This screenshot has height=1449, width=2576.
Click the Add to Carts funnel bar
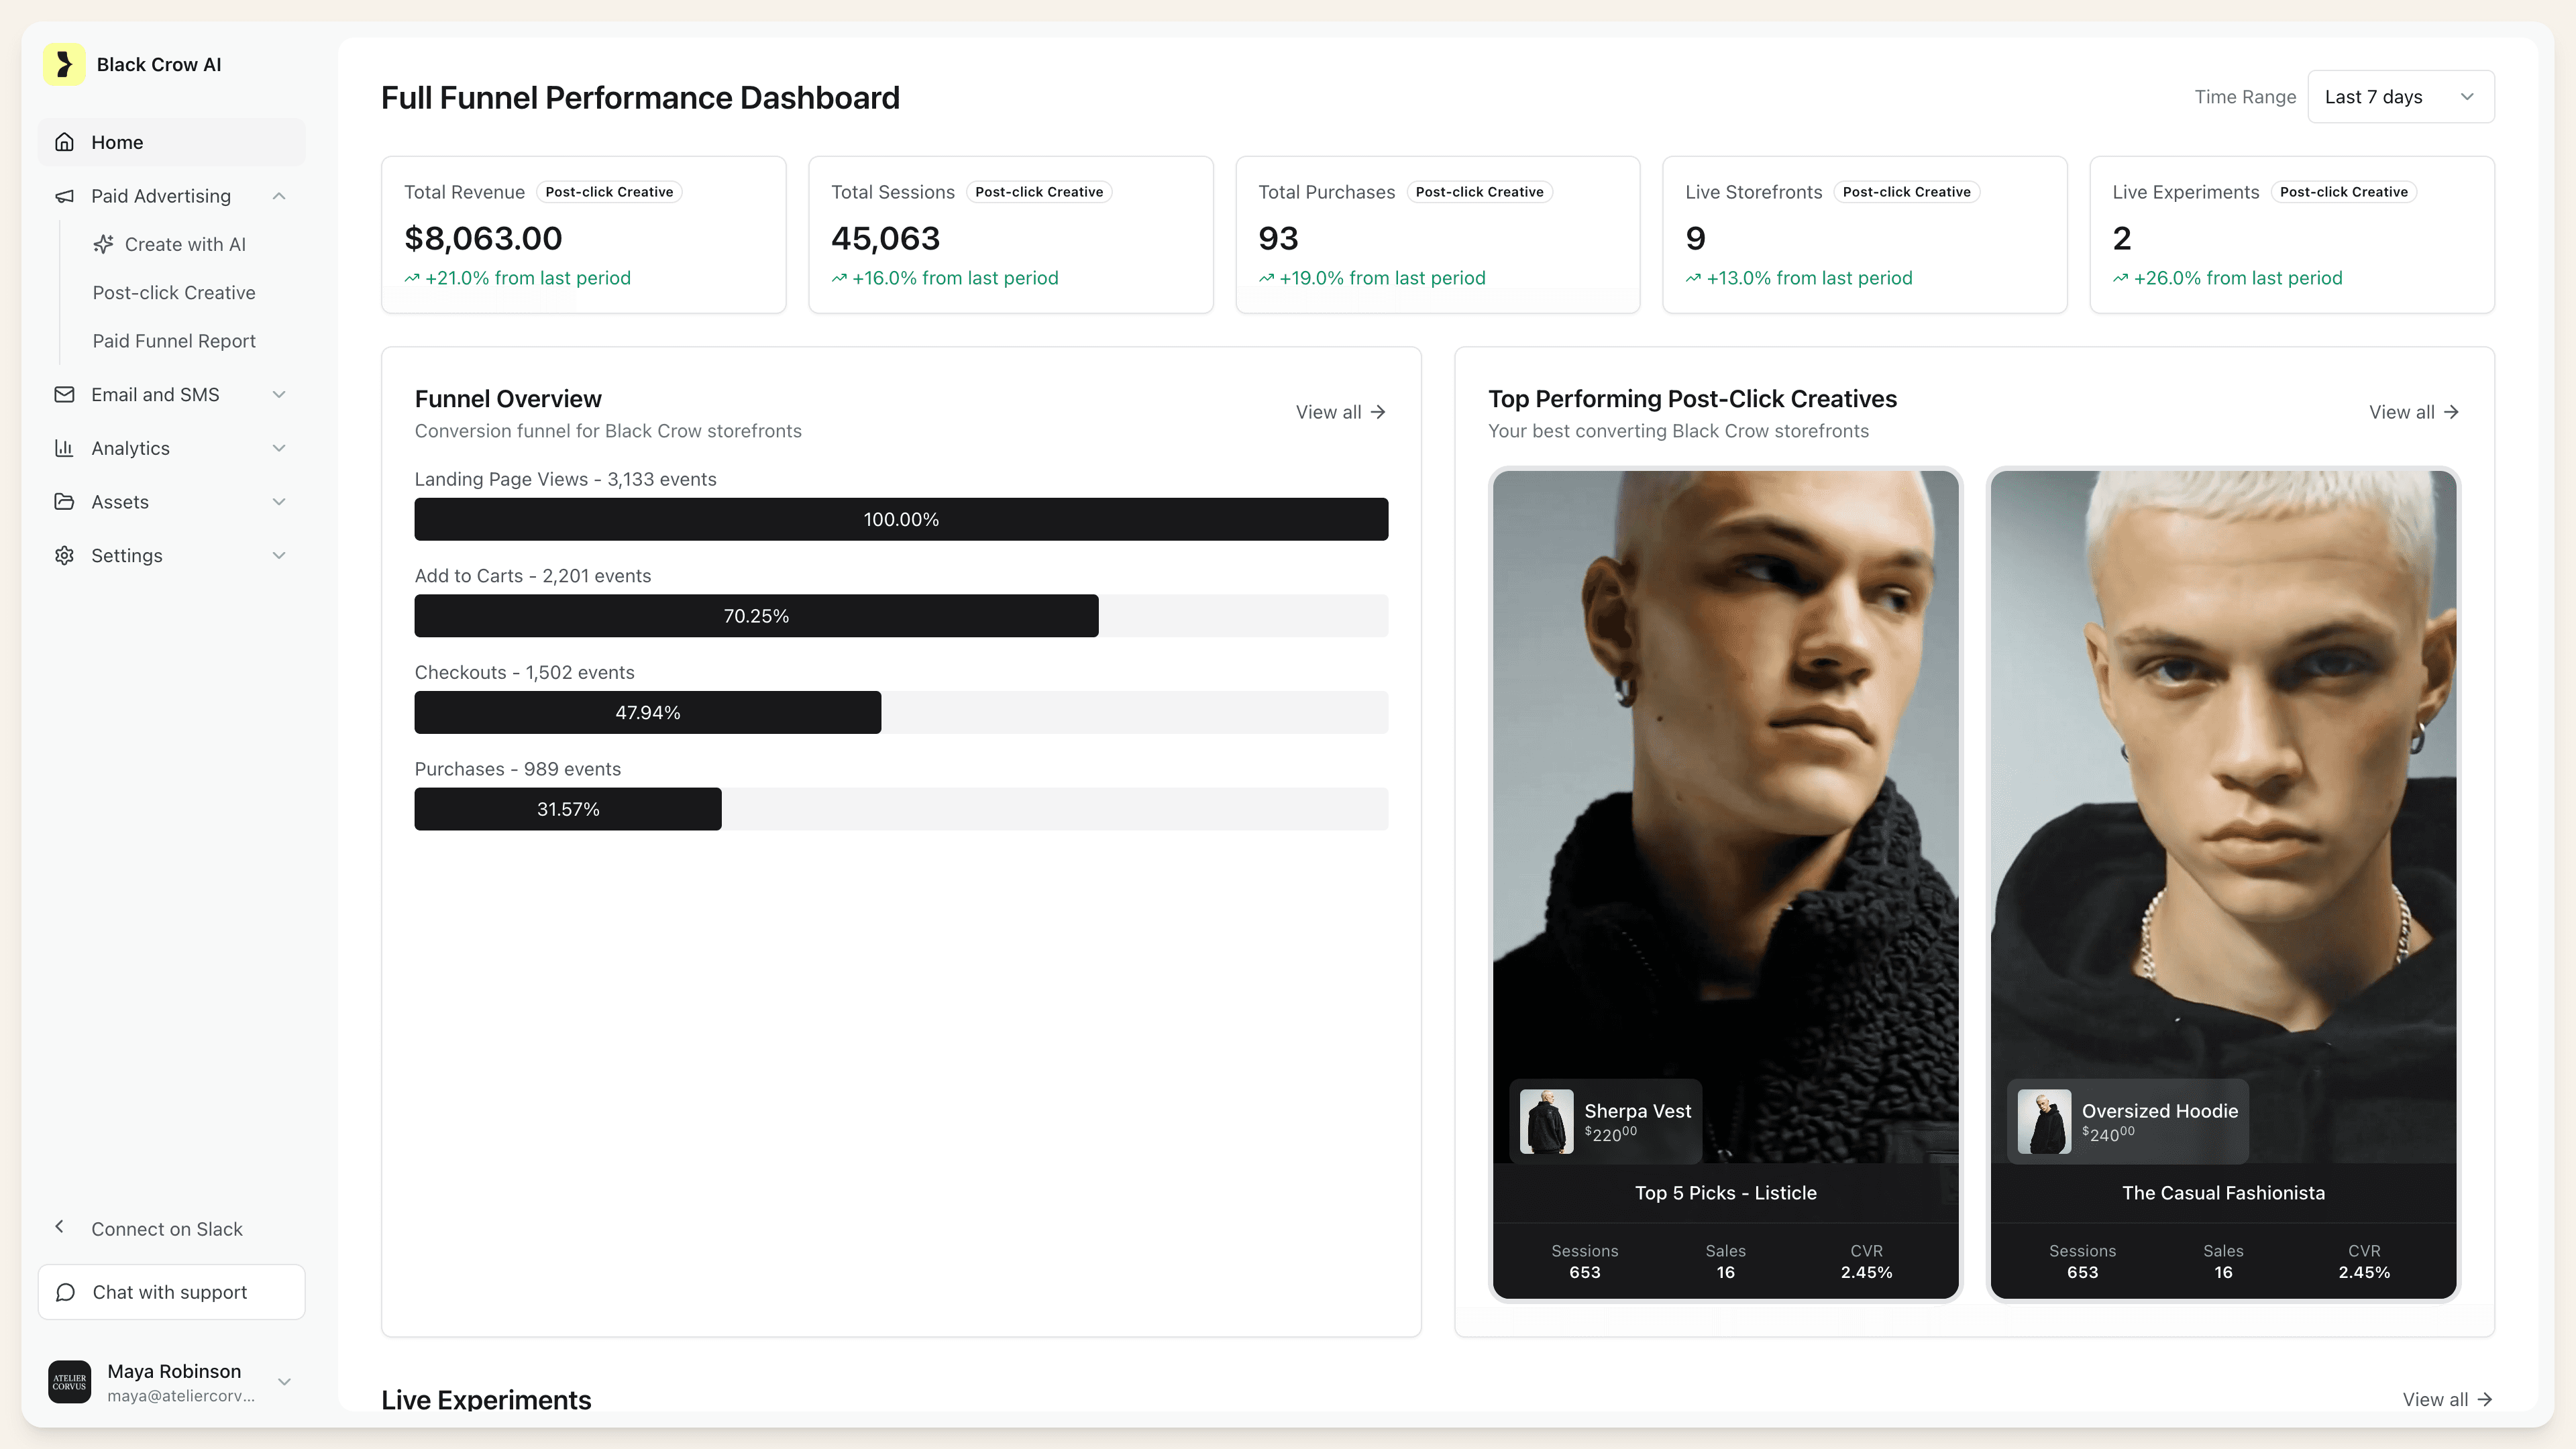click(756, 616)
